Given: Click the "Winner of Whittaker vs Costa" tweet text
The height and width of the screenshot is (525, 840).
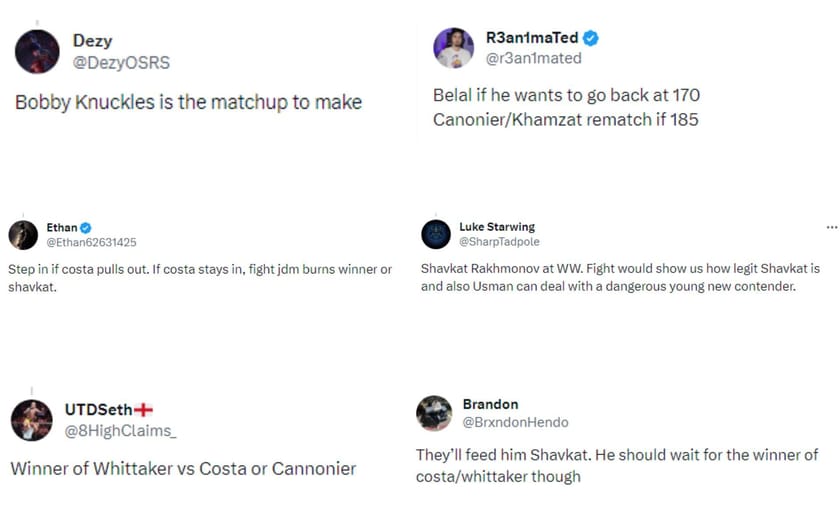Looking at the screenshot, I should click(183, 468).
